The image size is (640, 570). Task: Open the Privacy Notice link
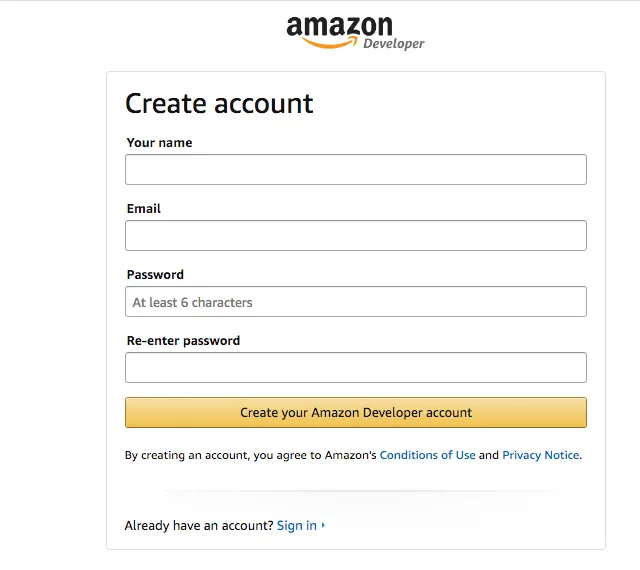(x=540, y=455)
